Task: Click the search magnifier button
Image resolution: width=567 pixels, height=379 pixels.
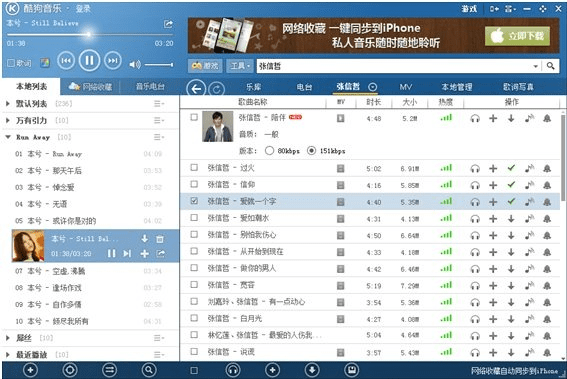Action: (x=550, y=66)
